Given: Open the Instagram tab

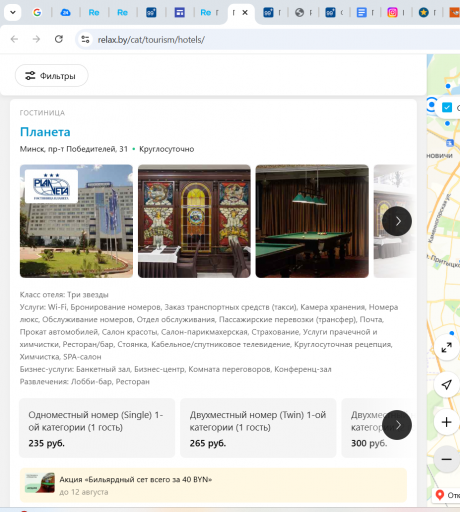Looking at the screenshot, I should pos(392,13).
